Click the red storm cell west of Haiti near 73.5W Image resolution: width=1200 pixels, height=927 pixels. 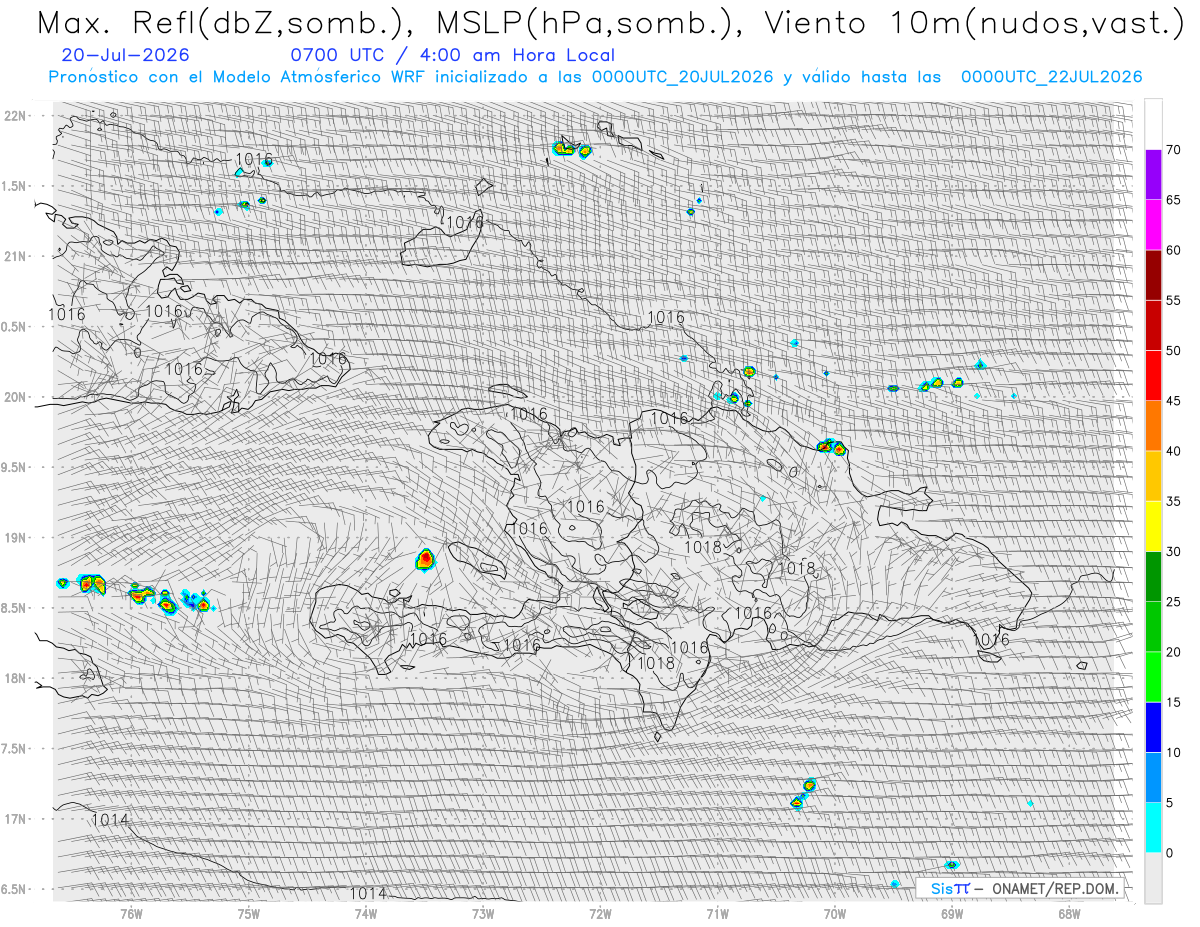(x=426, y=558)
